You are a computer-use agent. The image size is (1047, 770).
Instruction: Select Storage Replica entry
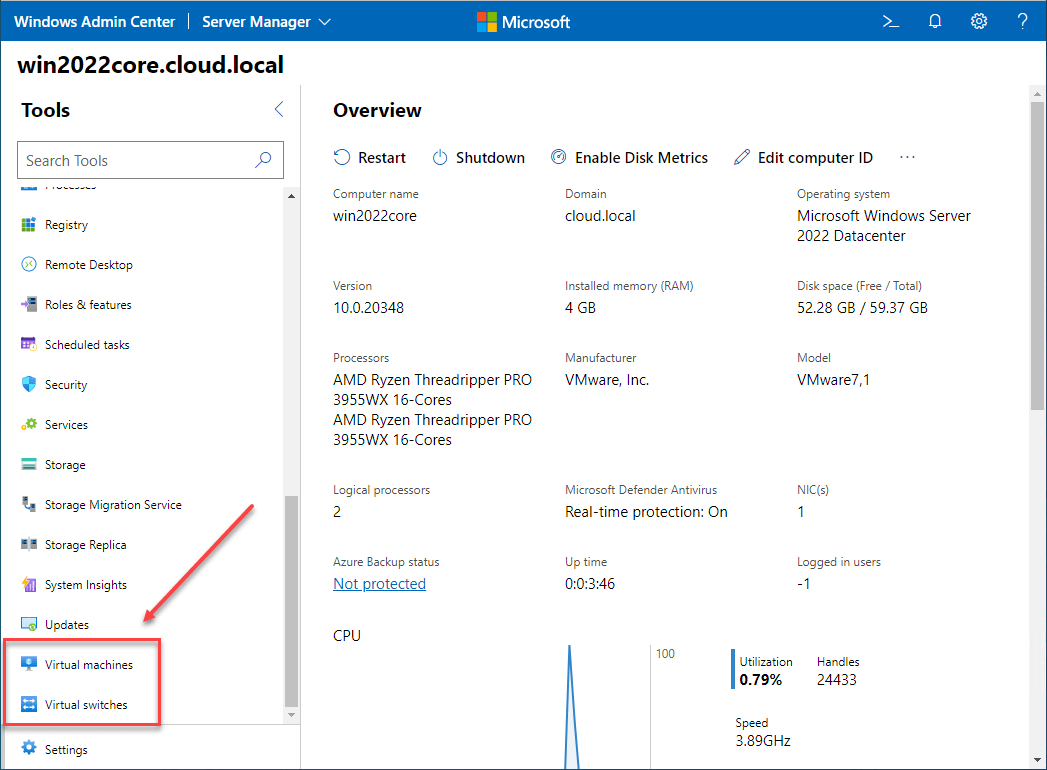tap(85, 545)
